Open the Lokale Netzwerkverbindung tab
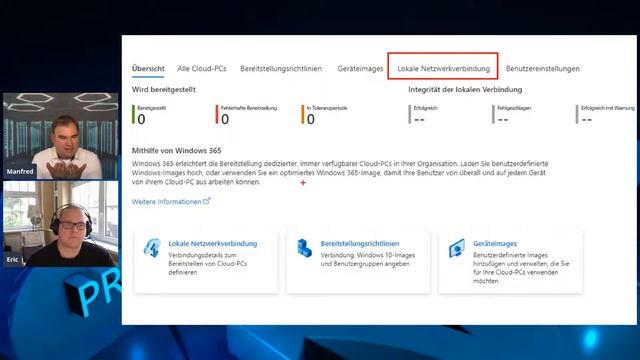This screenshot has height=360, width=640. [444, 69]
